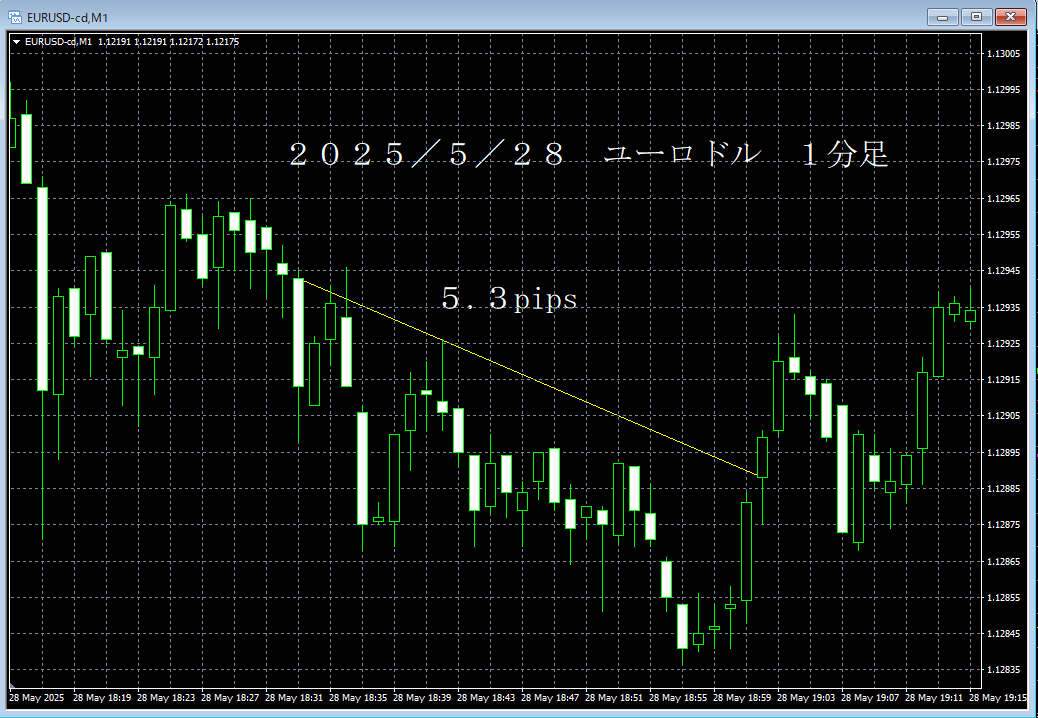Click the 28 May 18:59 time label

742,697
